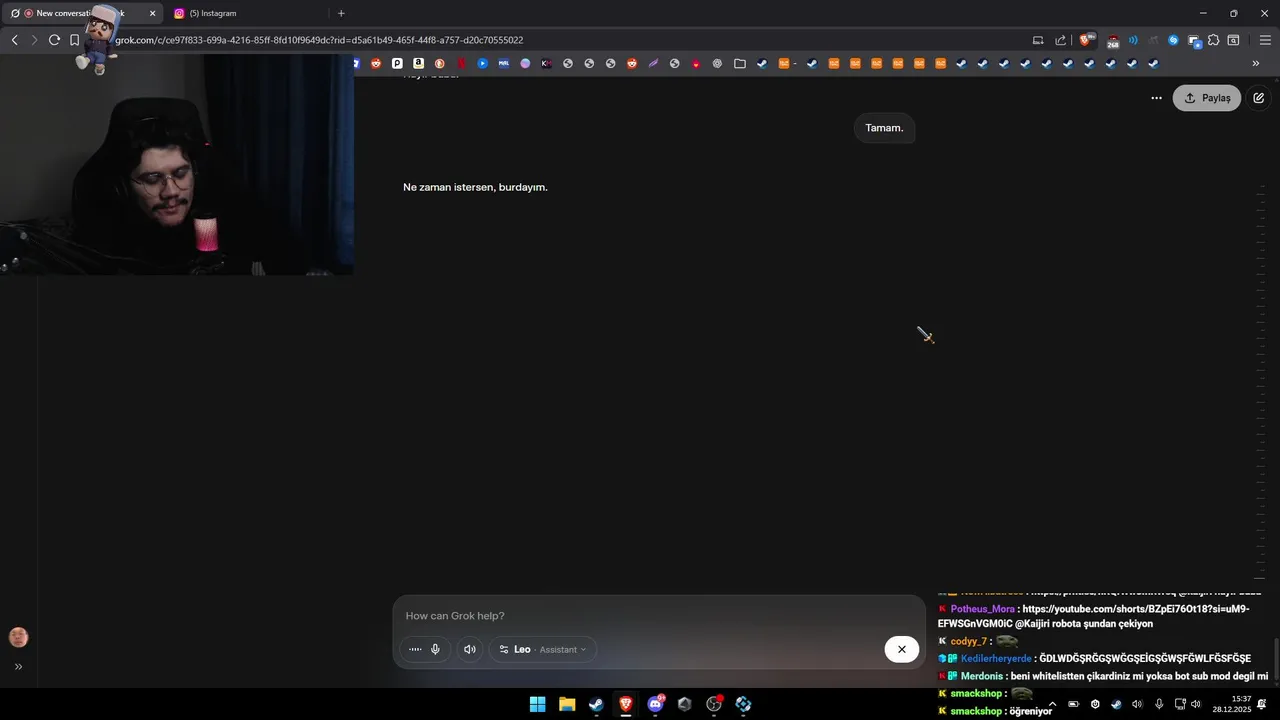1280x720 pixels.
Task: Open Windows notification center bell
Action: (x=1262, y=704)
